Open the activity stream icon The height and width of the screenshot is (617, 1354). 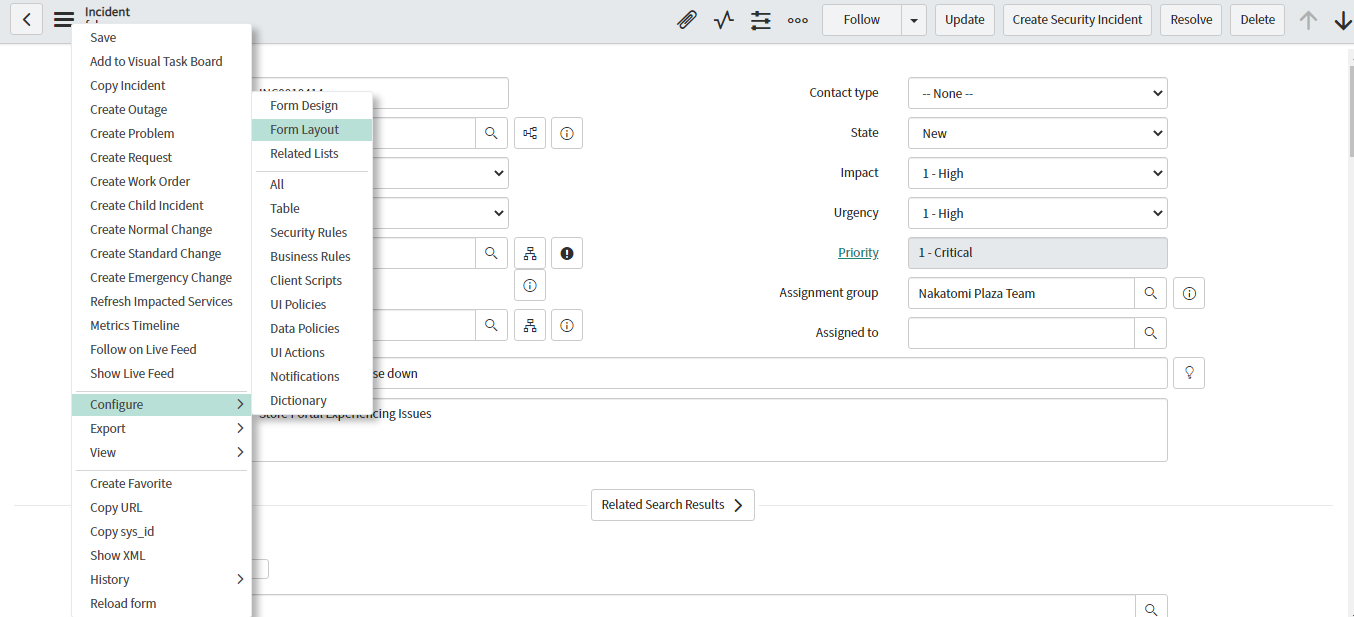[x=724, y=20]
